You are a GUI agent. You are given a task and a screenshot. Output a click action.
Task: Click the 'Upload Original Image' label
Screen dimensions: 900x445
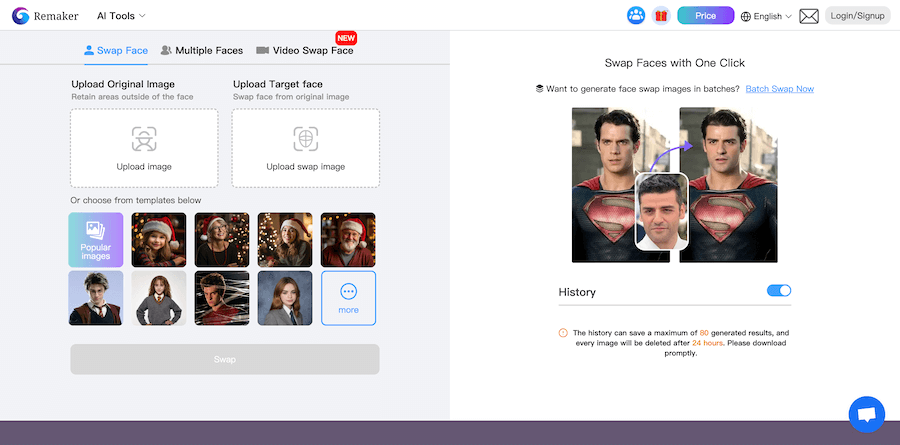(123, 84)
